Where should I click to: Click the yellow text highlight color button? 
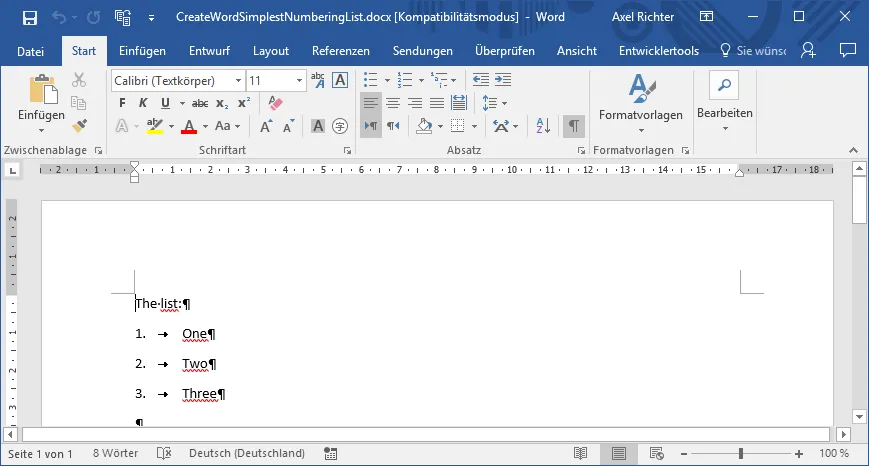tap(155, 126)
